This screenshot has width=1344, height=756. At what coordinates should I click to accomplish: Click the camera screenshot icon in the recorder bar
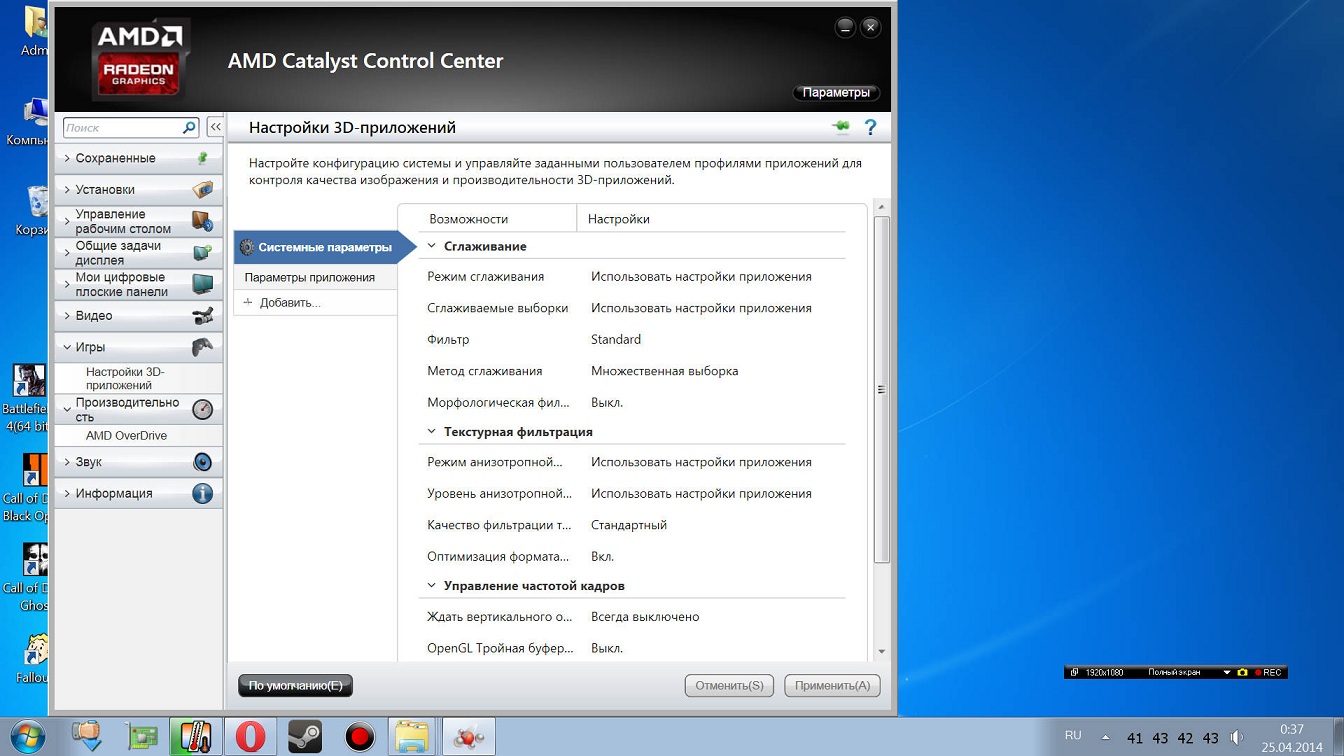point(1242,672)
